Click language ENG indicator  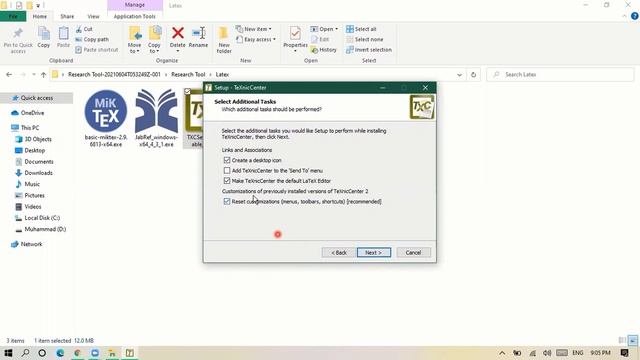click(578, 353)
